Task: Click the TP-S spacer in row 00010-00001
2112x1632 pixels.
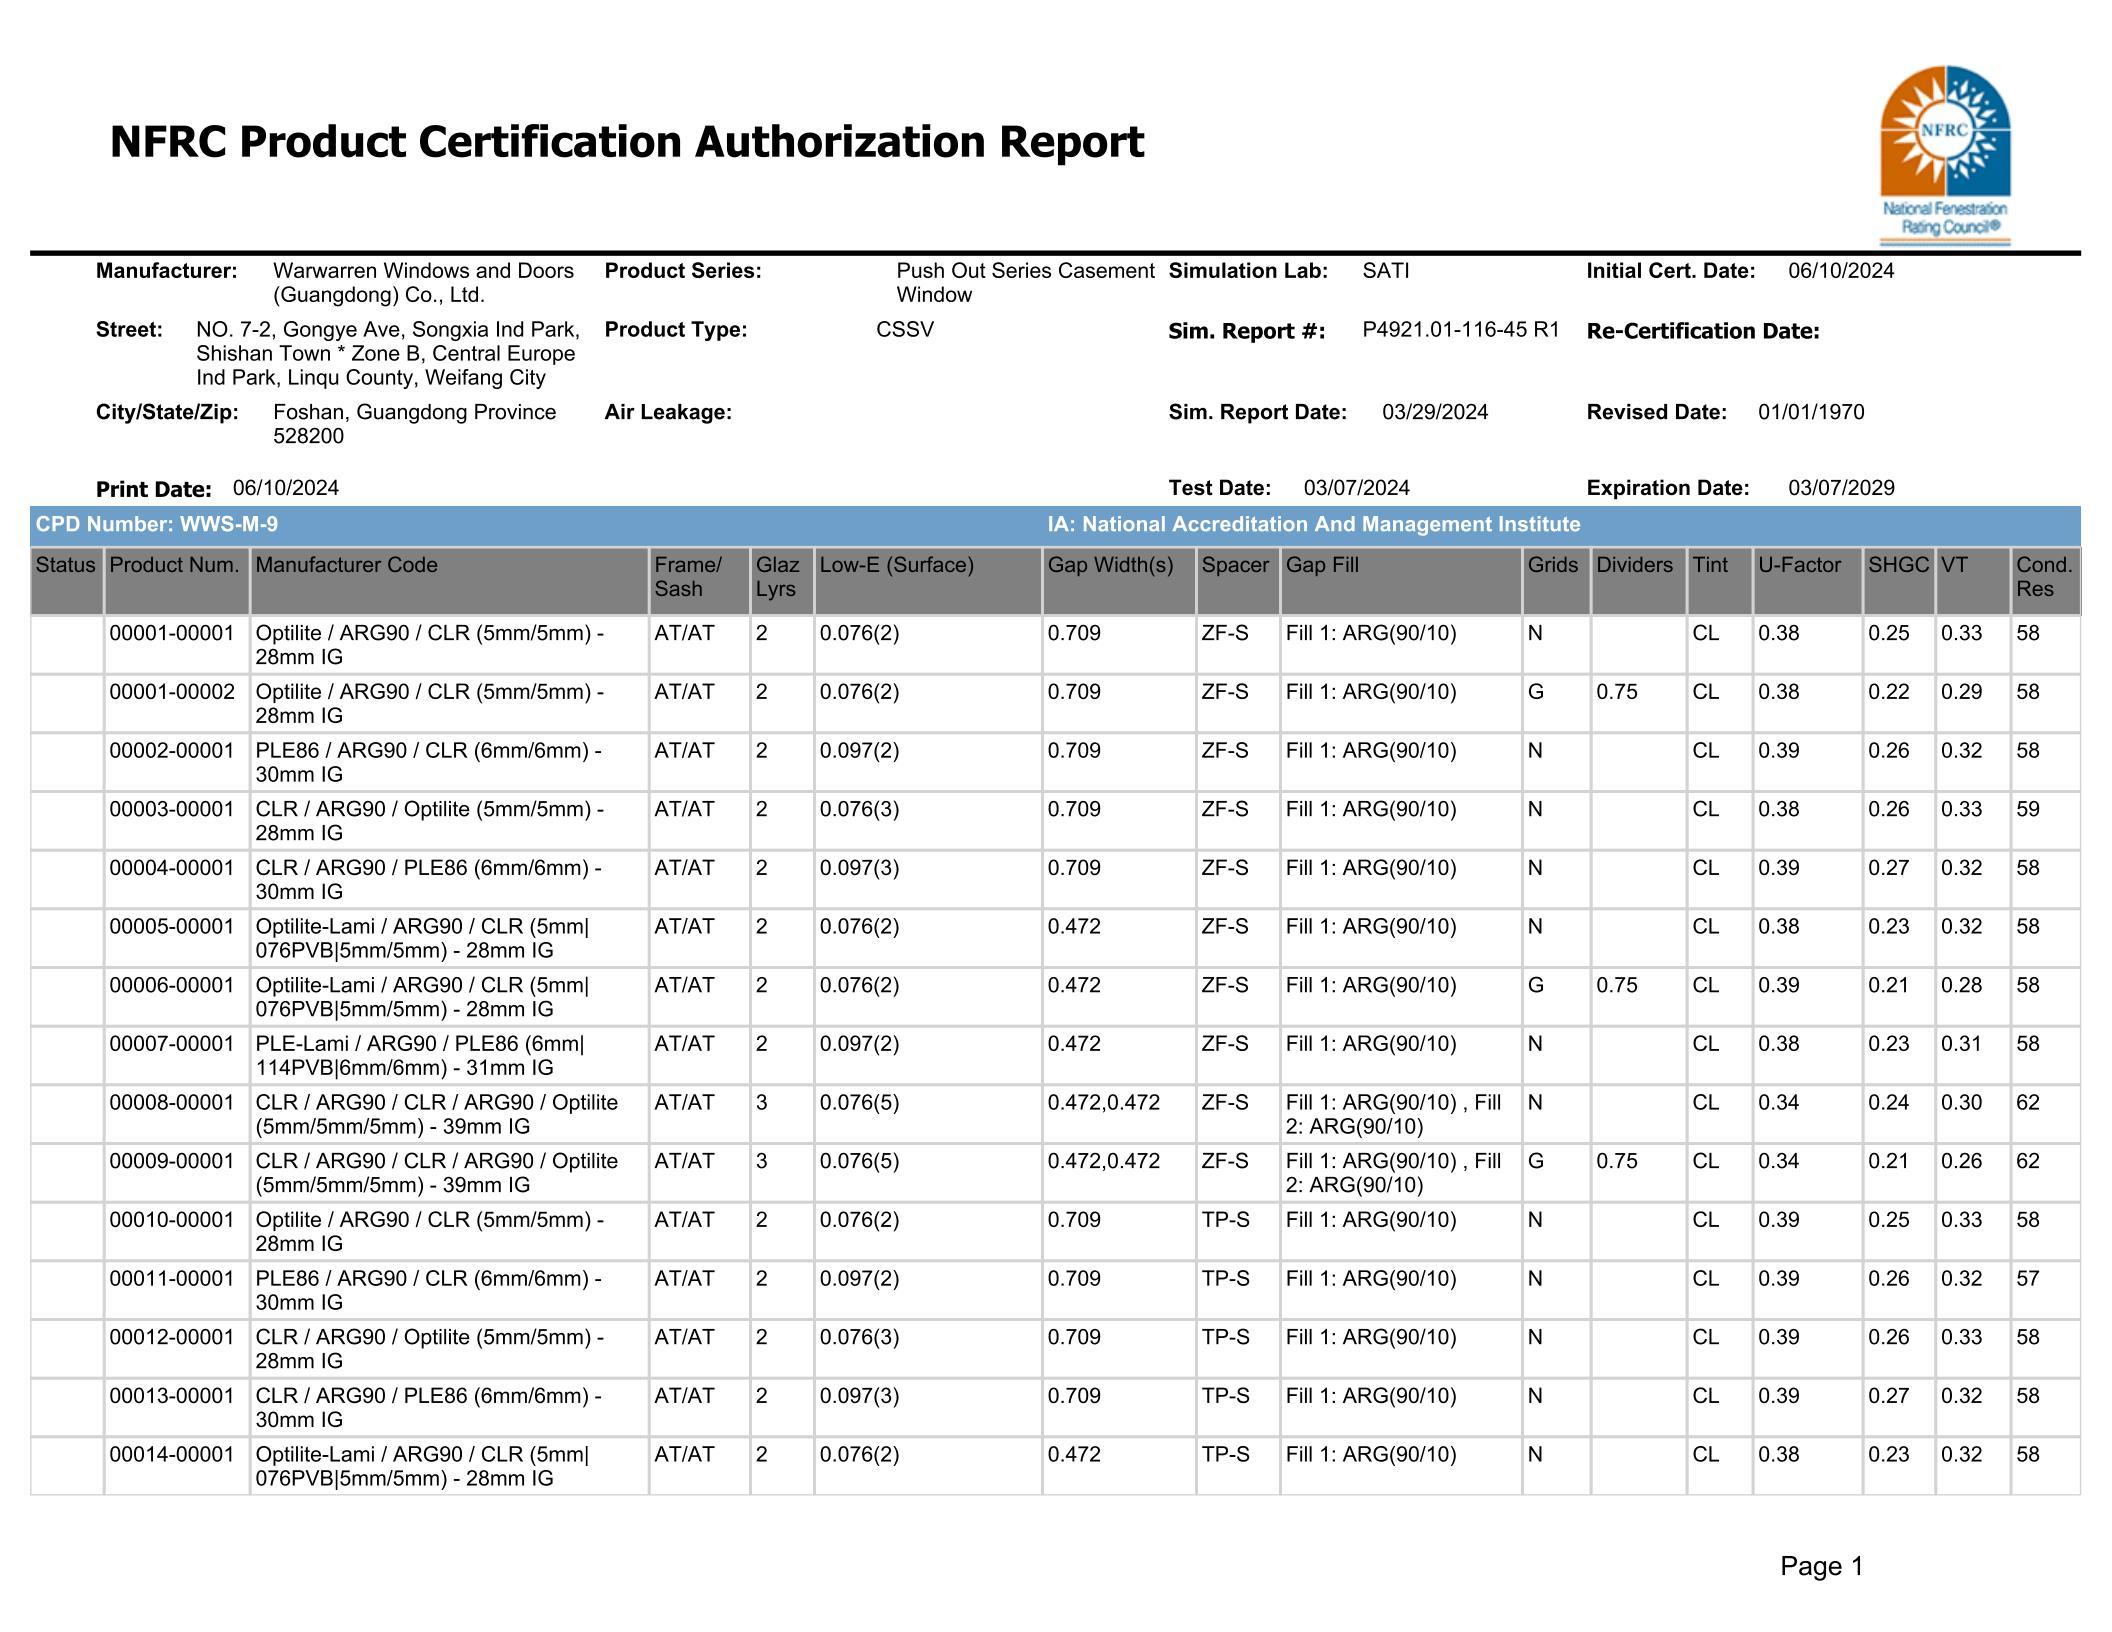Action: 1226,1220
